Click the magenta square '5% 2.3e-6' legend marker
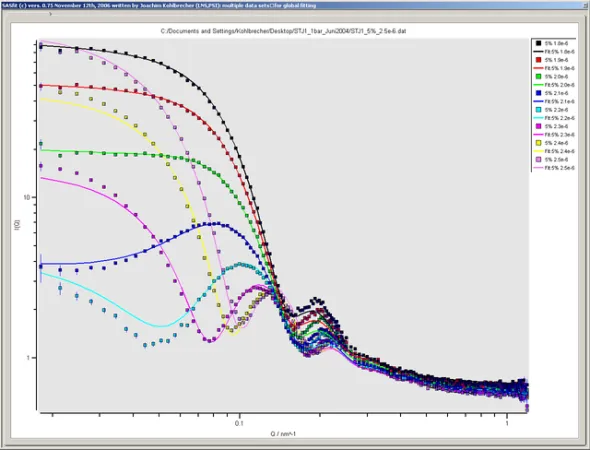Viewport: 590px width, 450px height. pos(538,126)
